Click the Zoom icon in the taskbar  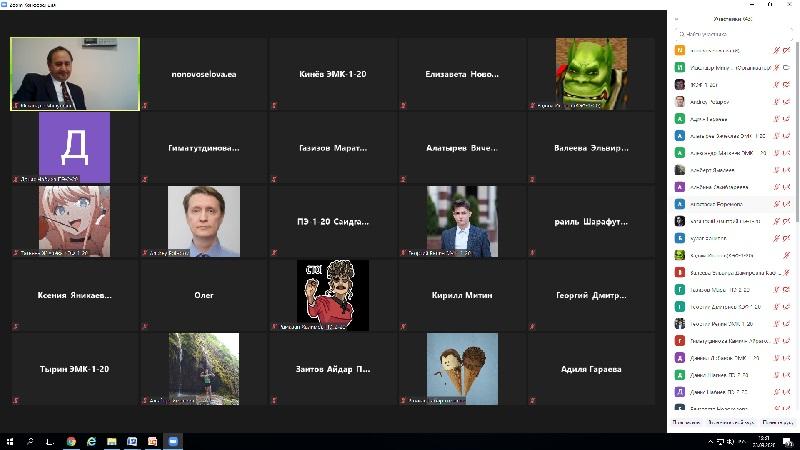173,441
